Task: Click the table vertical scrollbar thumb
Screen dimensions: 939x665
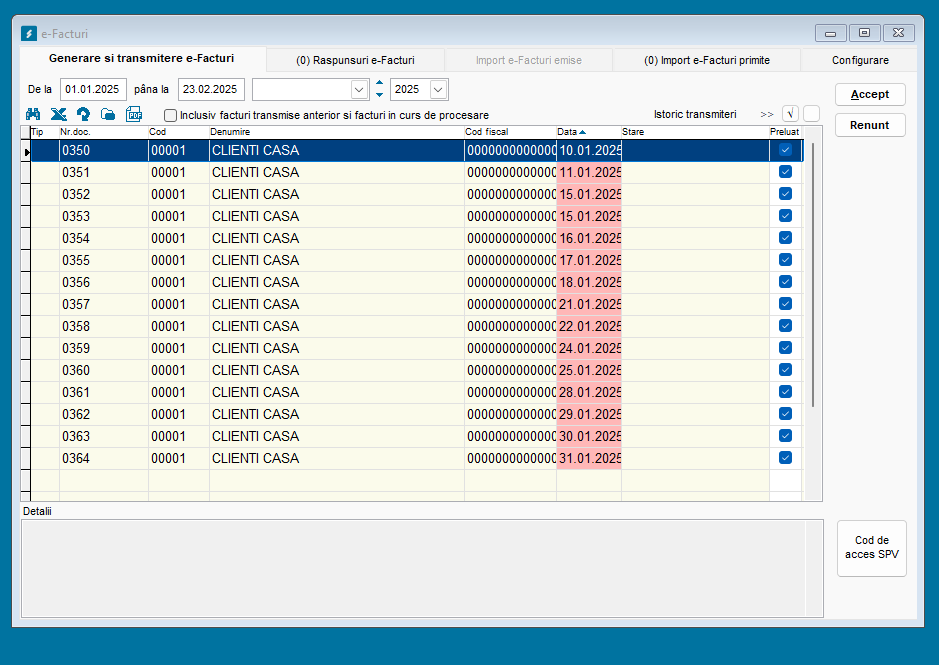Action: coord(813,275)
